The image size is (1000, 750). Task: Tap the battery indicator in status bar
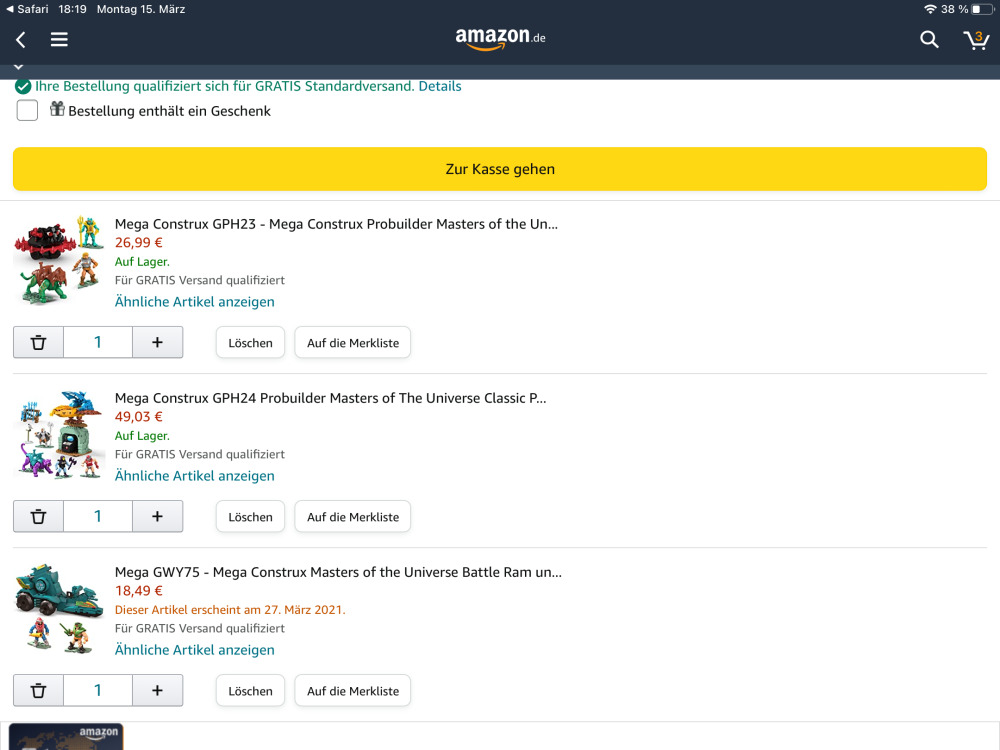[x=982, y=9]
